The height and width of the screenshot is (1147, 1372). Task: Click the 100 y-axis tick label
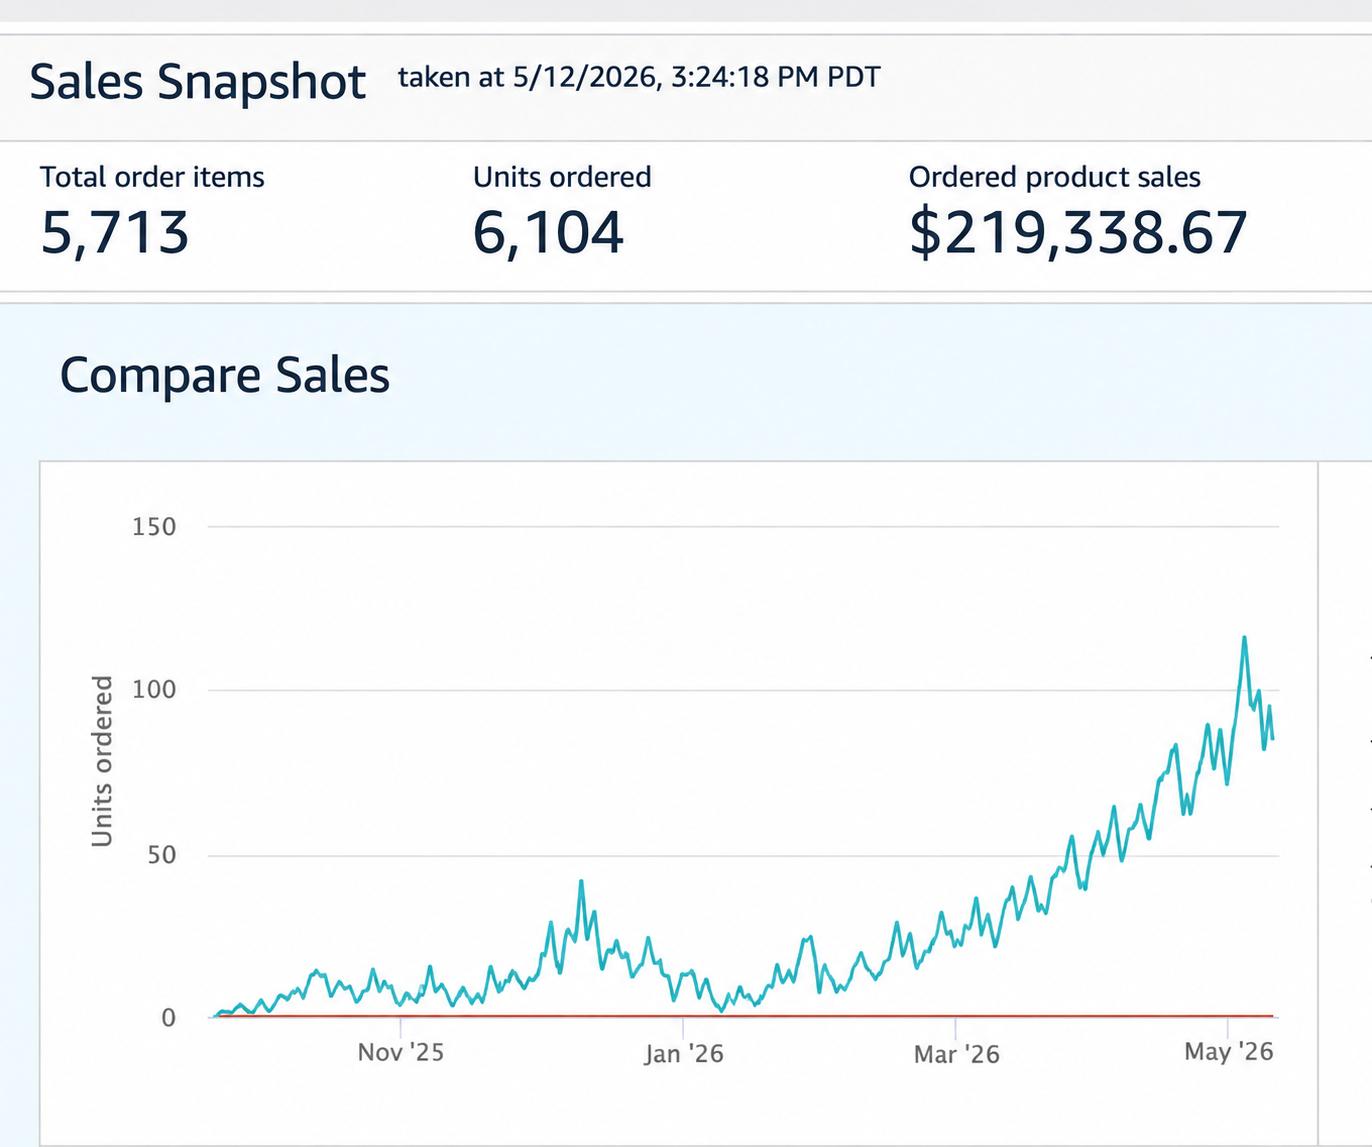click(154, 690)
